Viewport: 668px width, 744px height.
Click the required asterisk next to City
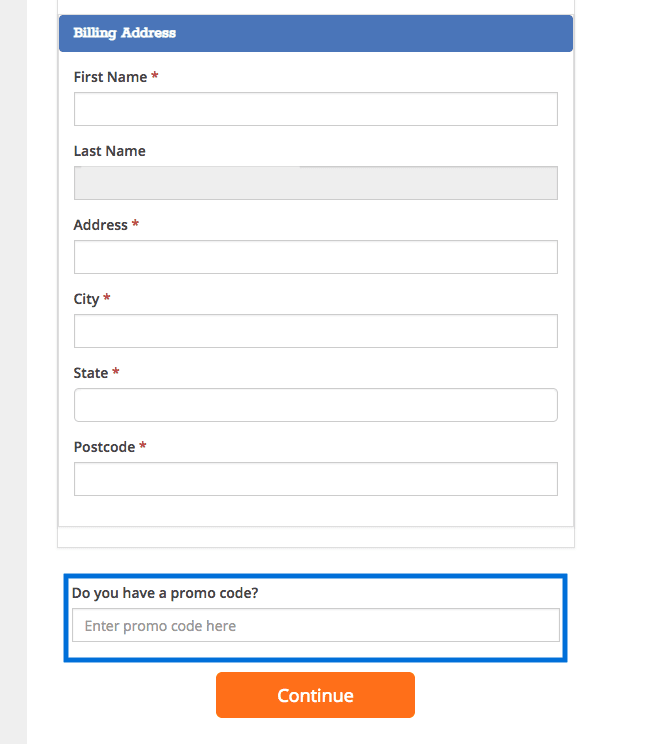107,299
